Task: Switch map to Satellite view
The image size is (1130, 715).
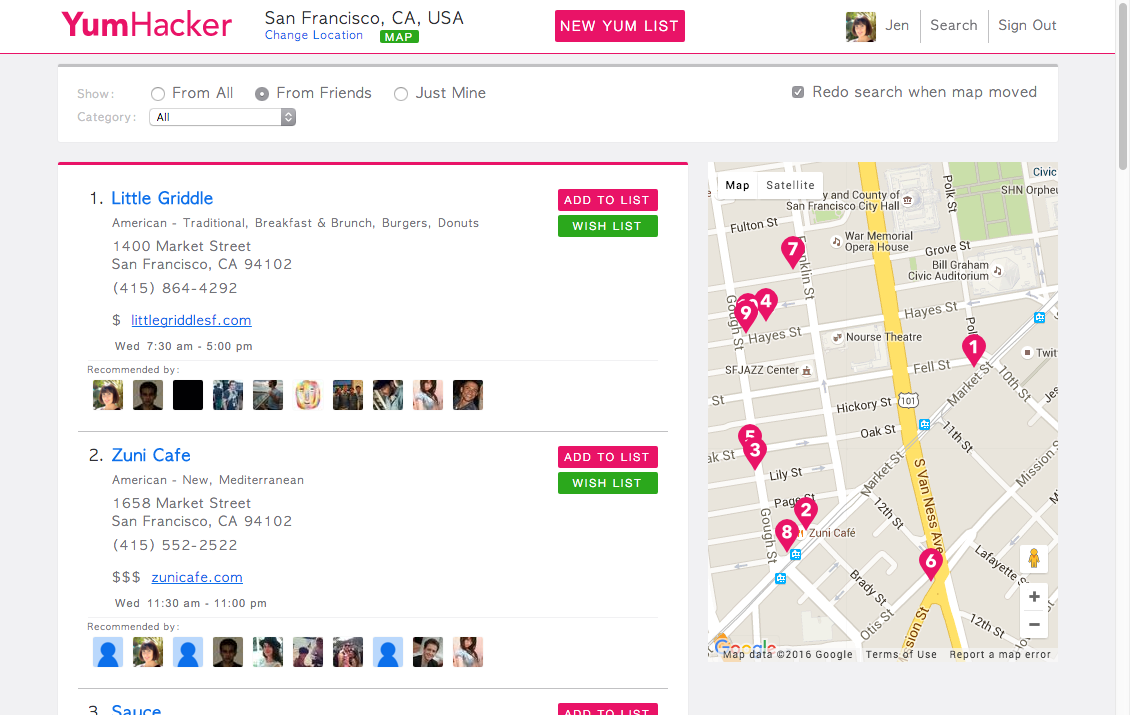Action: coord(790,185)
